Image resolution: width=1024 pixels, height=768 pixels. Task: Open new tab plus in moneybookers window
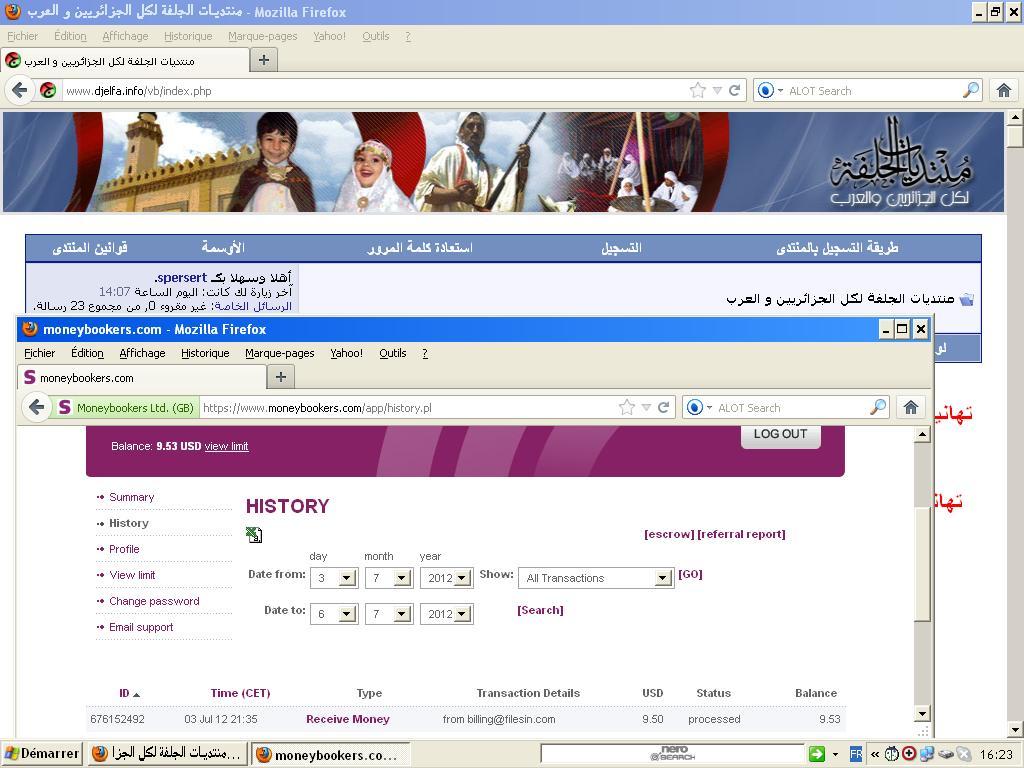tap(281, 377)
